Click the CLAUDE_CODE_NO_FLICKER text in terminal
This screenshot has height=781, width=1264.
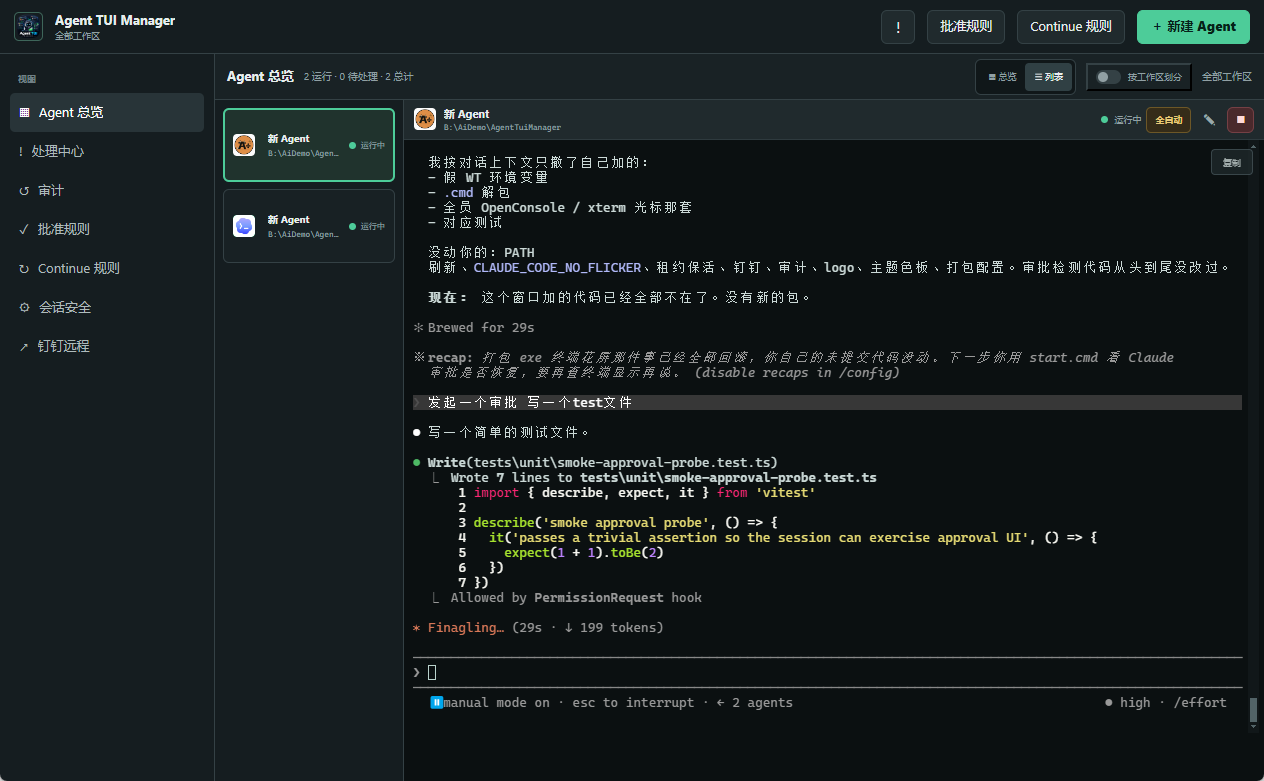(557, 268)
